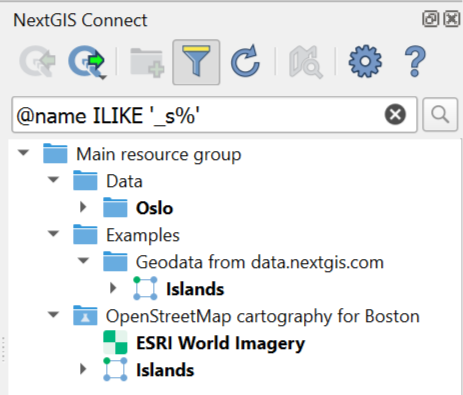Collapse Main resource group

(x=23, y=153)
